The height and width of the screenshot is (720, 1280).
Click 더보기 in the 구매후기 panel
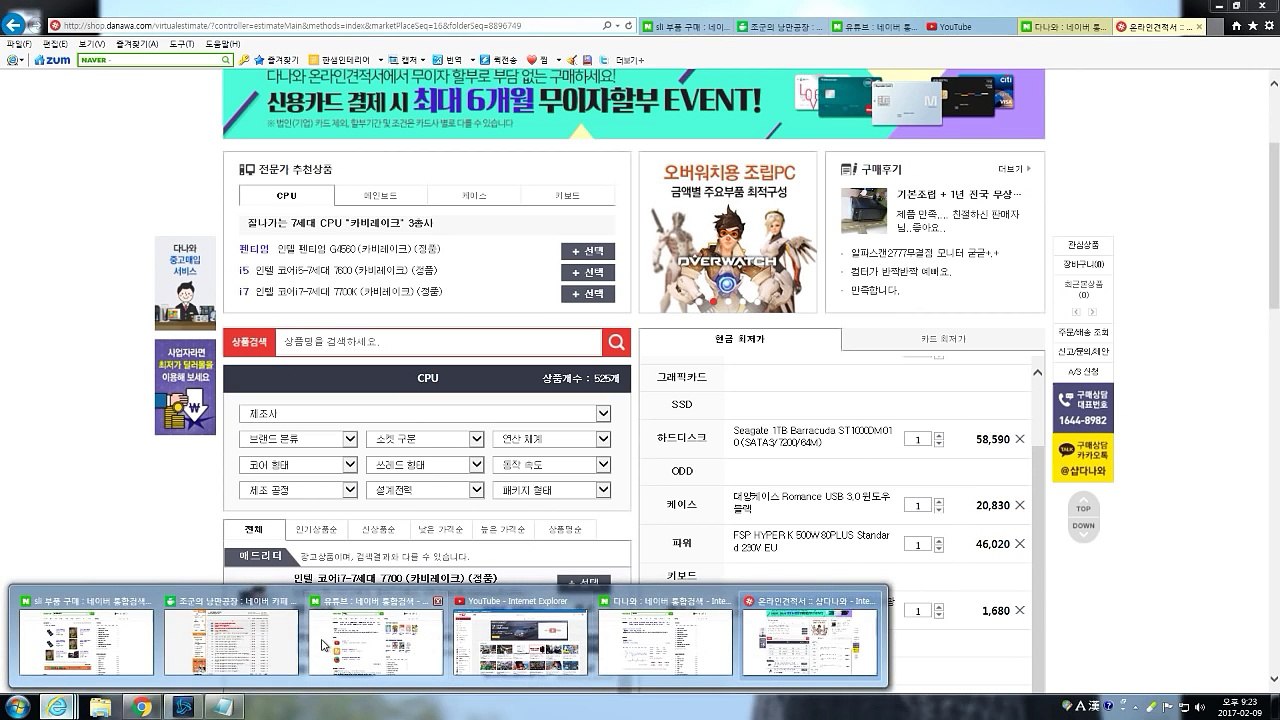[1014, 169]
